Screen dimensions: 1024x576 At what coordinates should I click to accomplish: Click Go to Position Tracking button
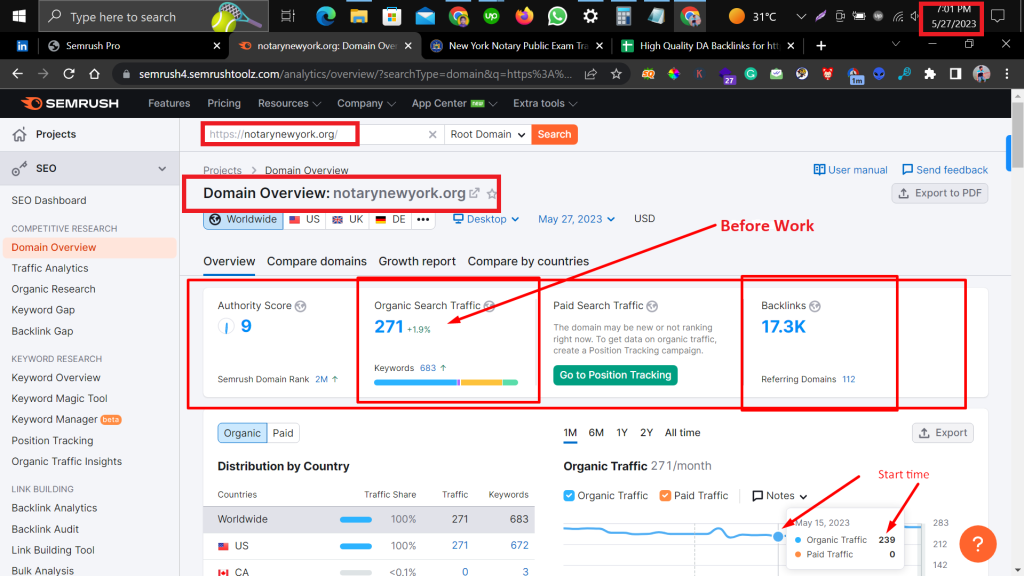click(615, 375)
